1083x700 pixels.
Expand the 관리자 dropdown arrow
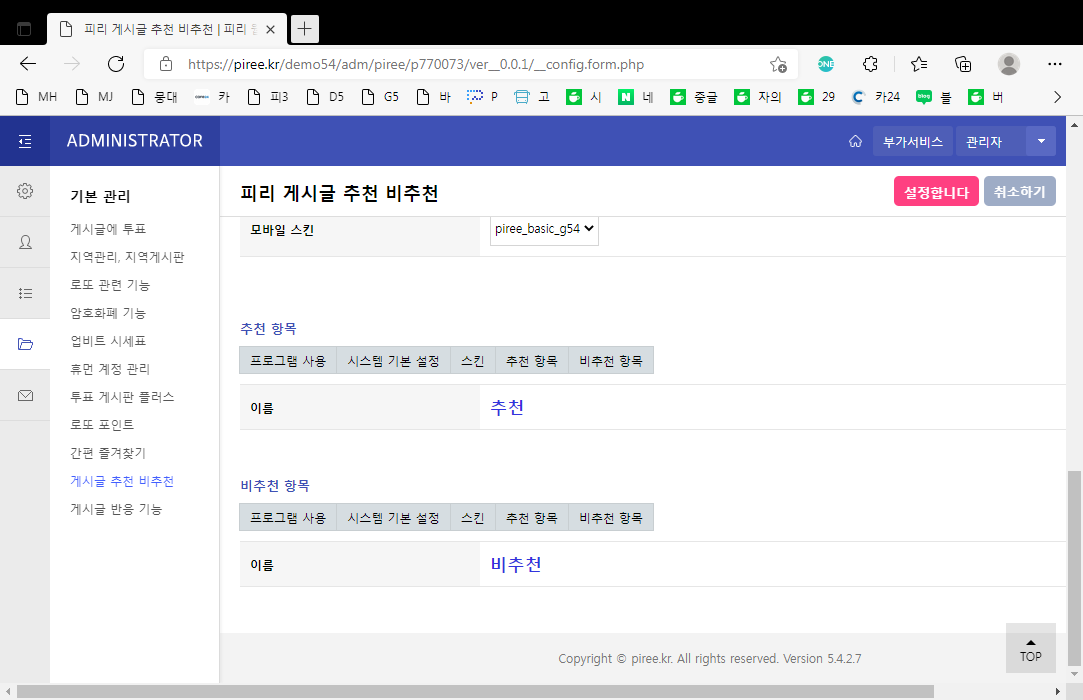[1040, 142]
